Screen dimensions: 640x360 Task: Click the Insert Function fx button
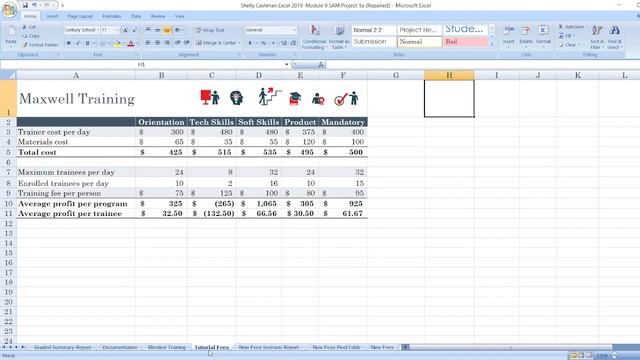321,64
